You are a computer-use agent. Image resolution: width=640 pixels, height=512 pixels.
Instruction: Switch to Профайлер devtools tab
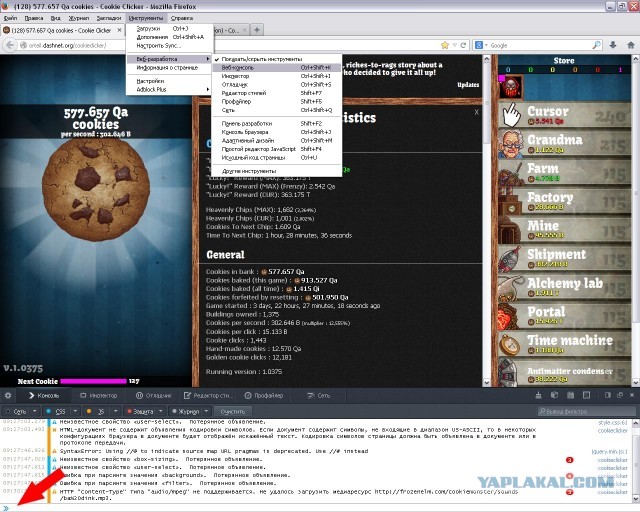pyautogui.click(x=263, y=395)
